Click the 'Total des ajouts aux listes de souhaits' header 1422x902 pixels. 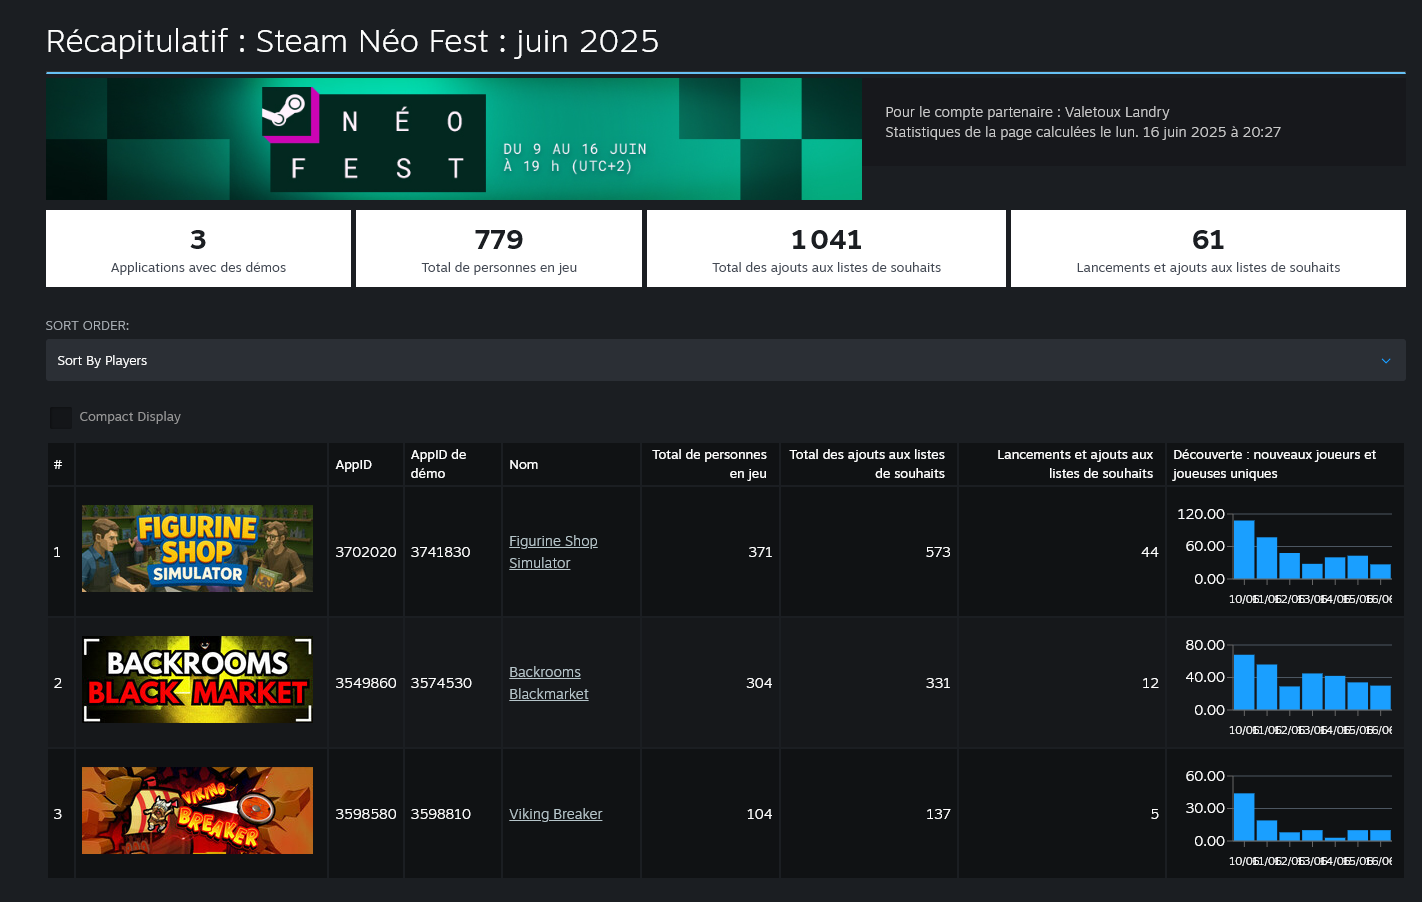click(x=866, y=464)
